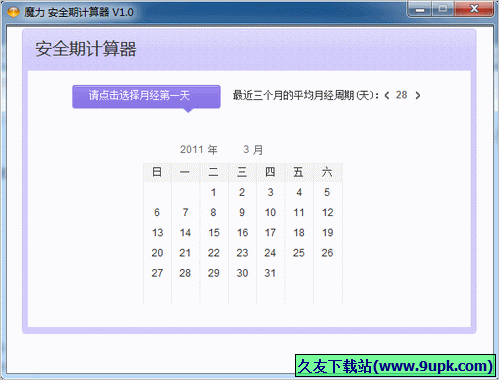Pick day 15 as first day
This screenshot has height=380, width=499.
tap(214, 233)
